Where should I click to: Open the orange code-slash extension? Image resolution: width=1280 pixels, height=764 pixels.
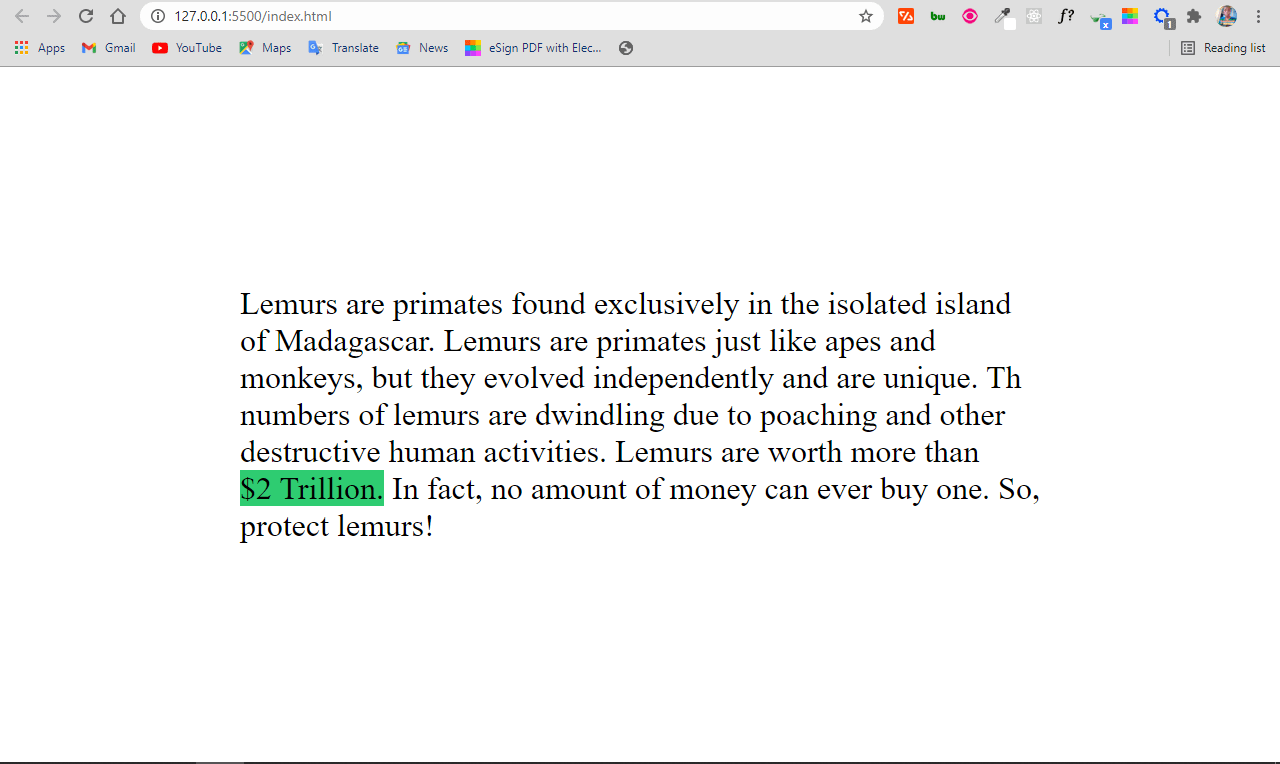(x=906, y=16)
